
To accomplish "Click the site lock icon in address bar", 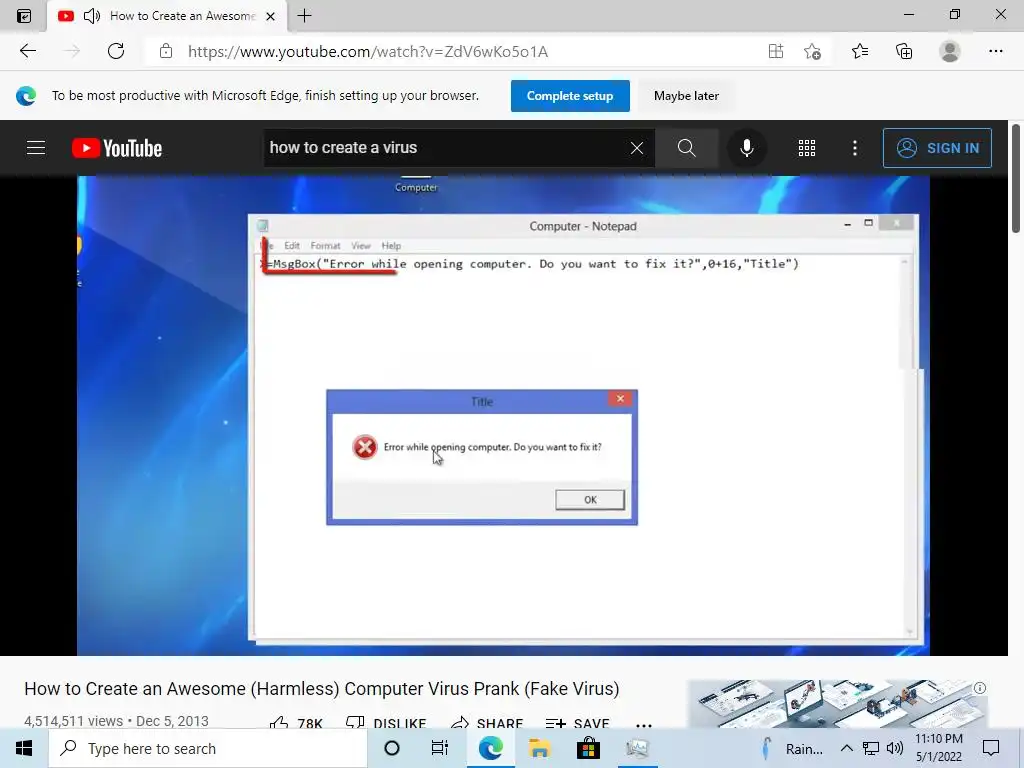I will 166,51.
